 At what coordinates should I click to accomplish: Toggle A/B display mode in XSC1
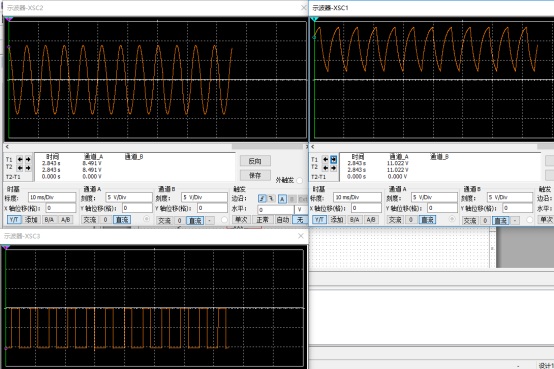[371, 219]
